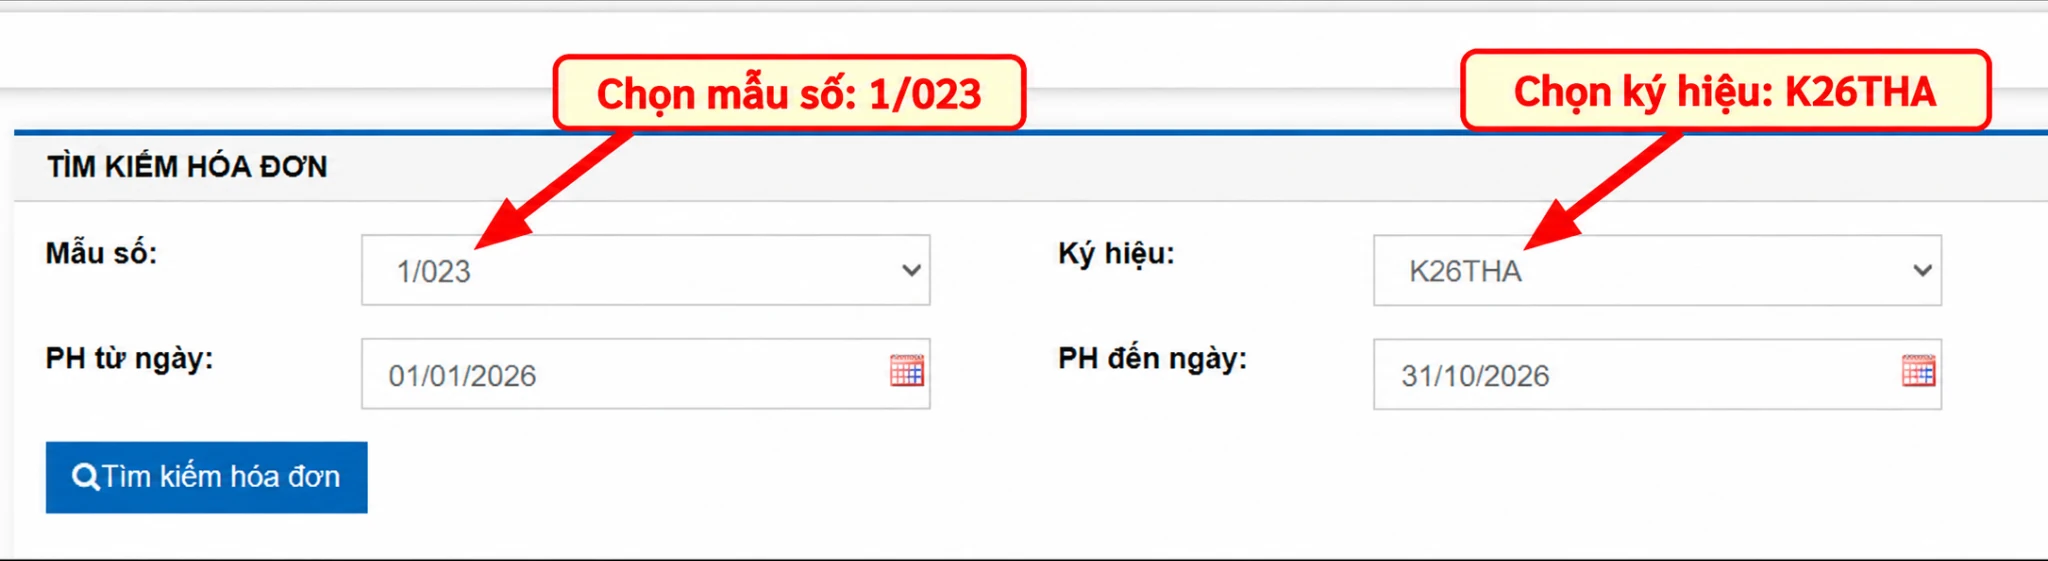
Task: Focus the PH đến ngày date field
Action: coord(1657,374)
